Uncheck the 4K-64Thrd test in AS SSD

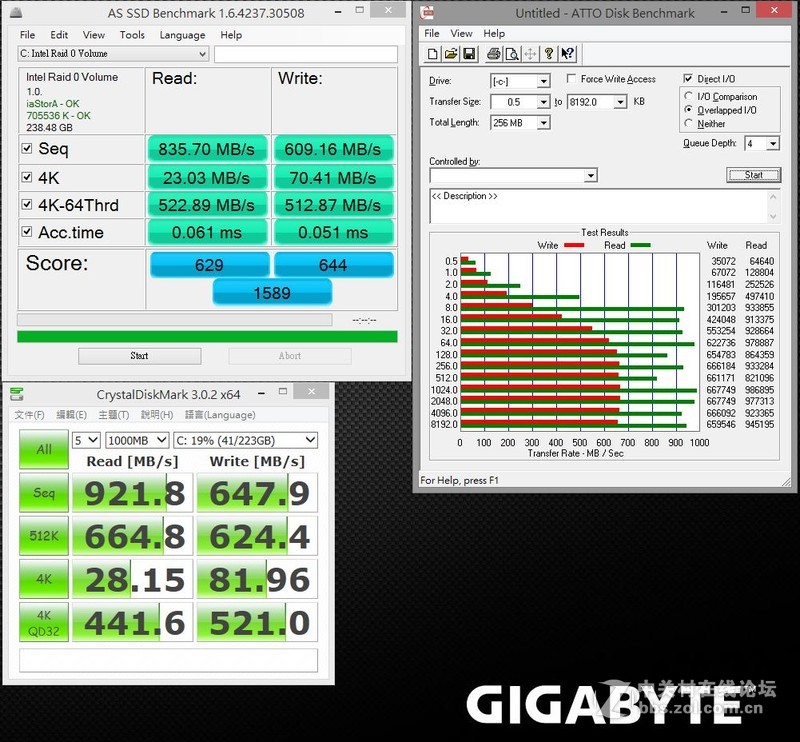pos(27,204)
